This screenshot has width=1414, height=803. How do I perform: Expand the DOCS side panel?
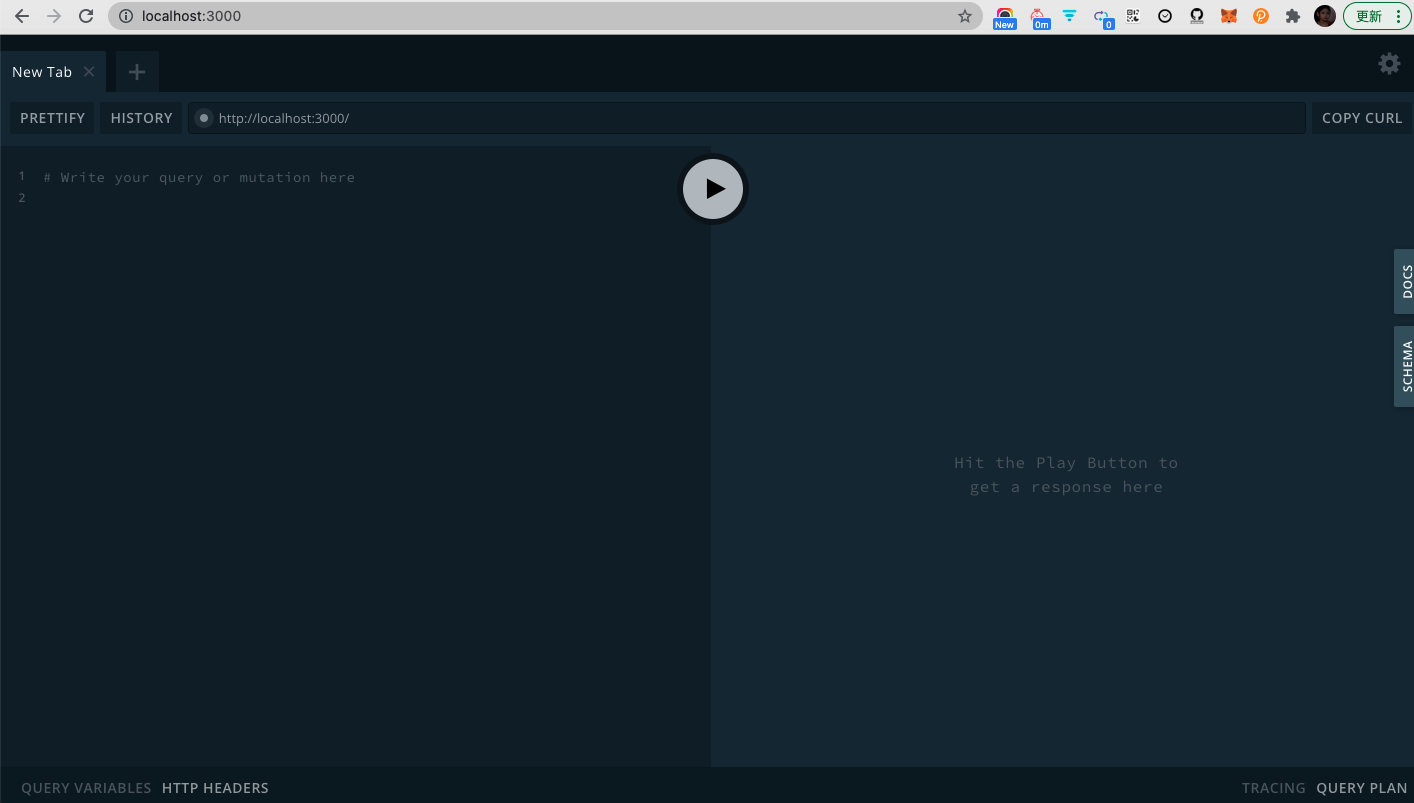point(1405,282)
